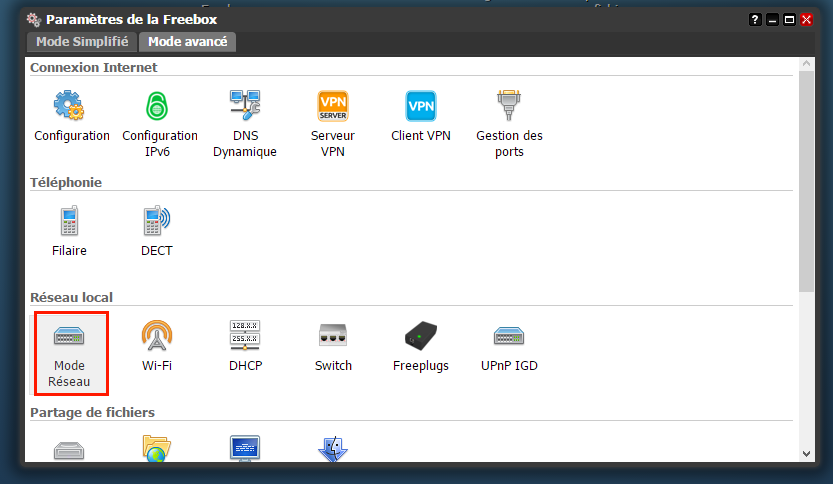Open DHCP settings icon

pyautogui.click(x=245, y=335)
